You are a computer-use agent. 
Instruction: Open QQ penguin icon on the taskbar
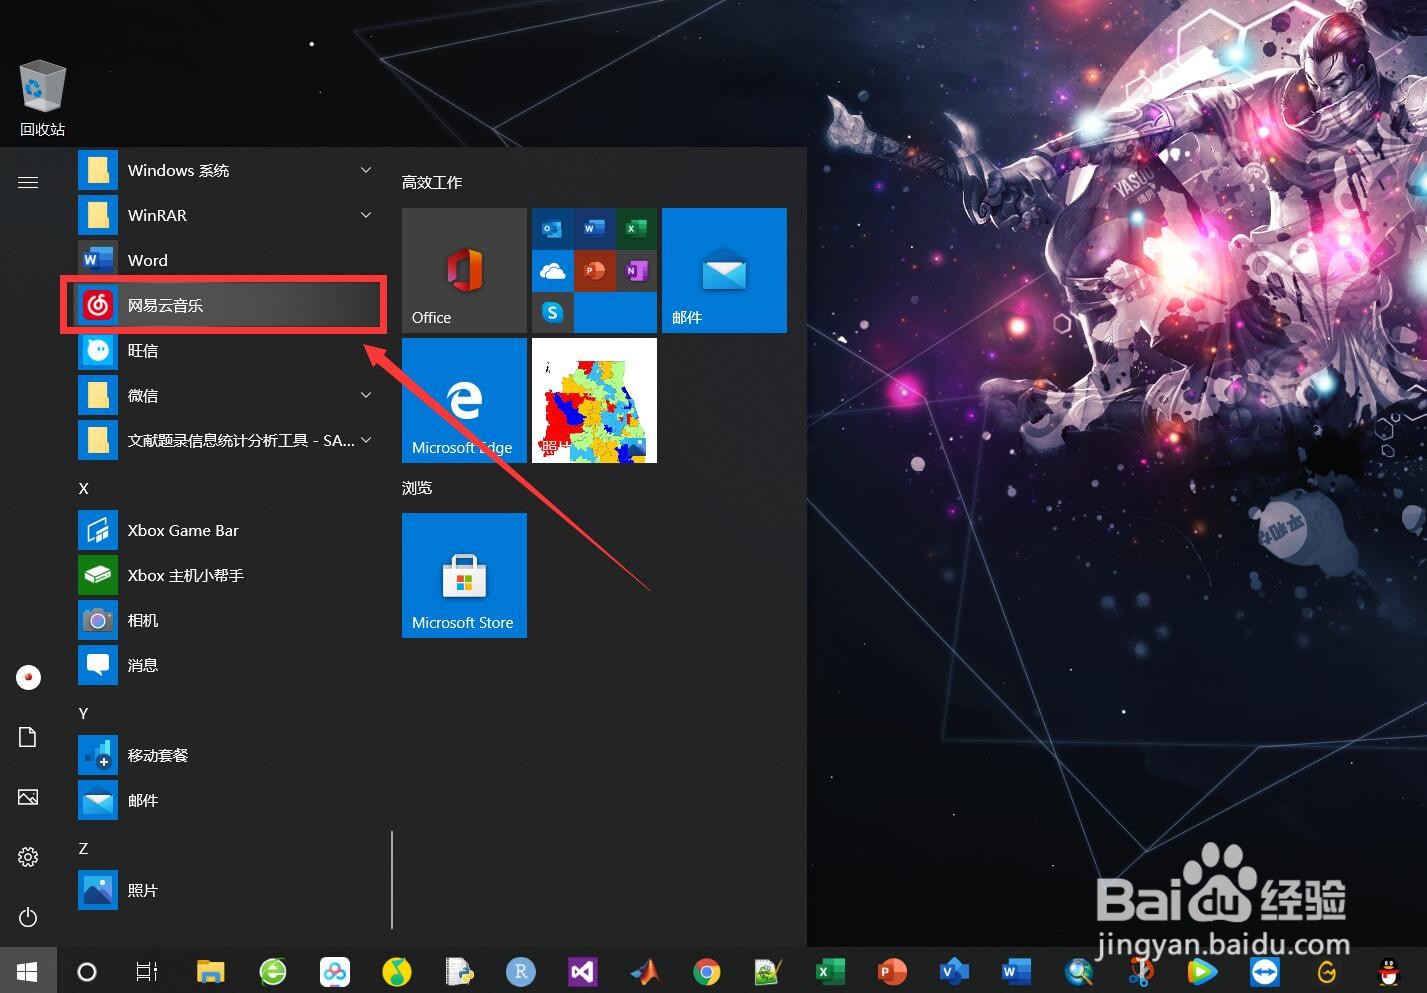[1389, 971]
